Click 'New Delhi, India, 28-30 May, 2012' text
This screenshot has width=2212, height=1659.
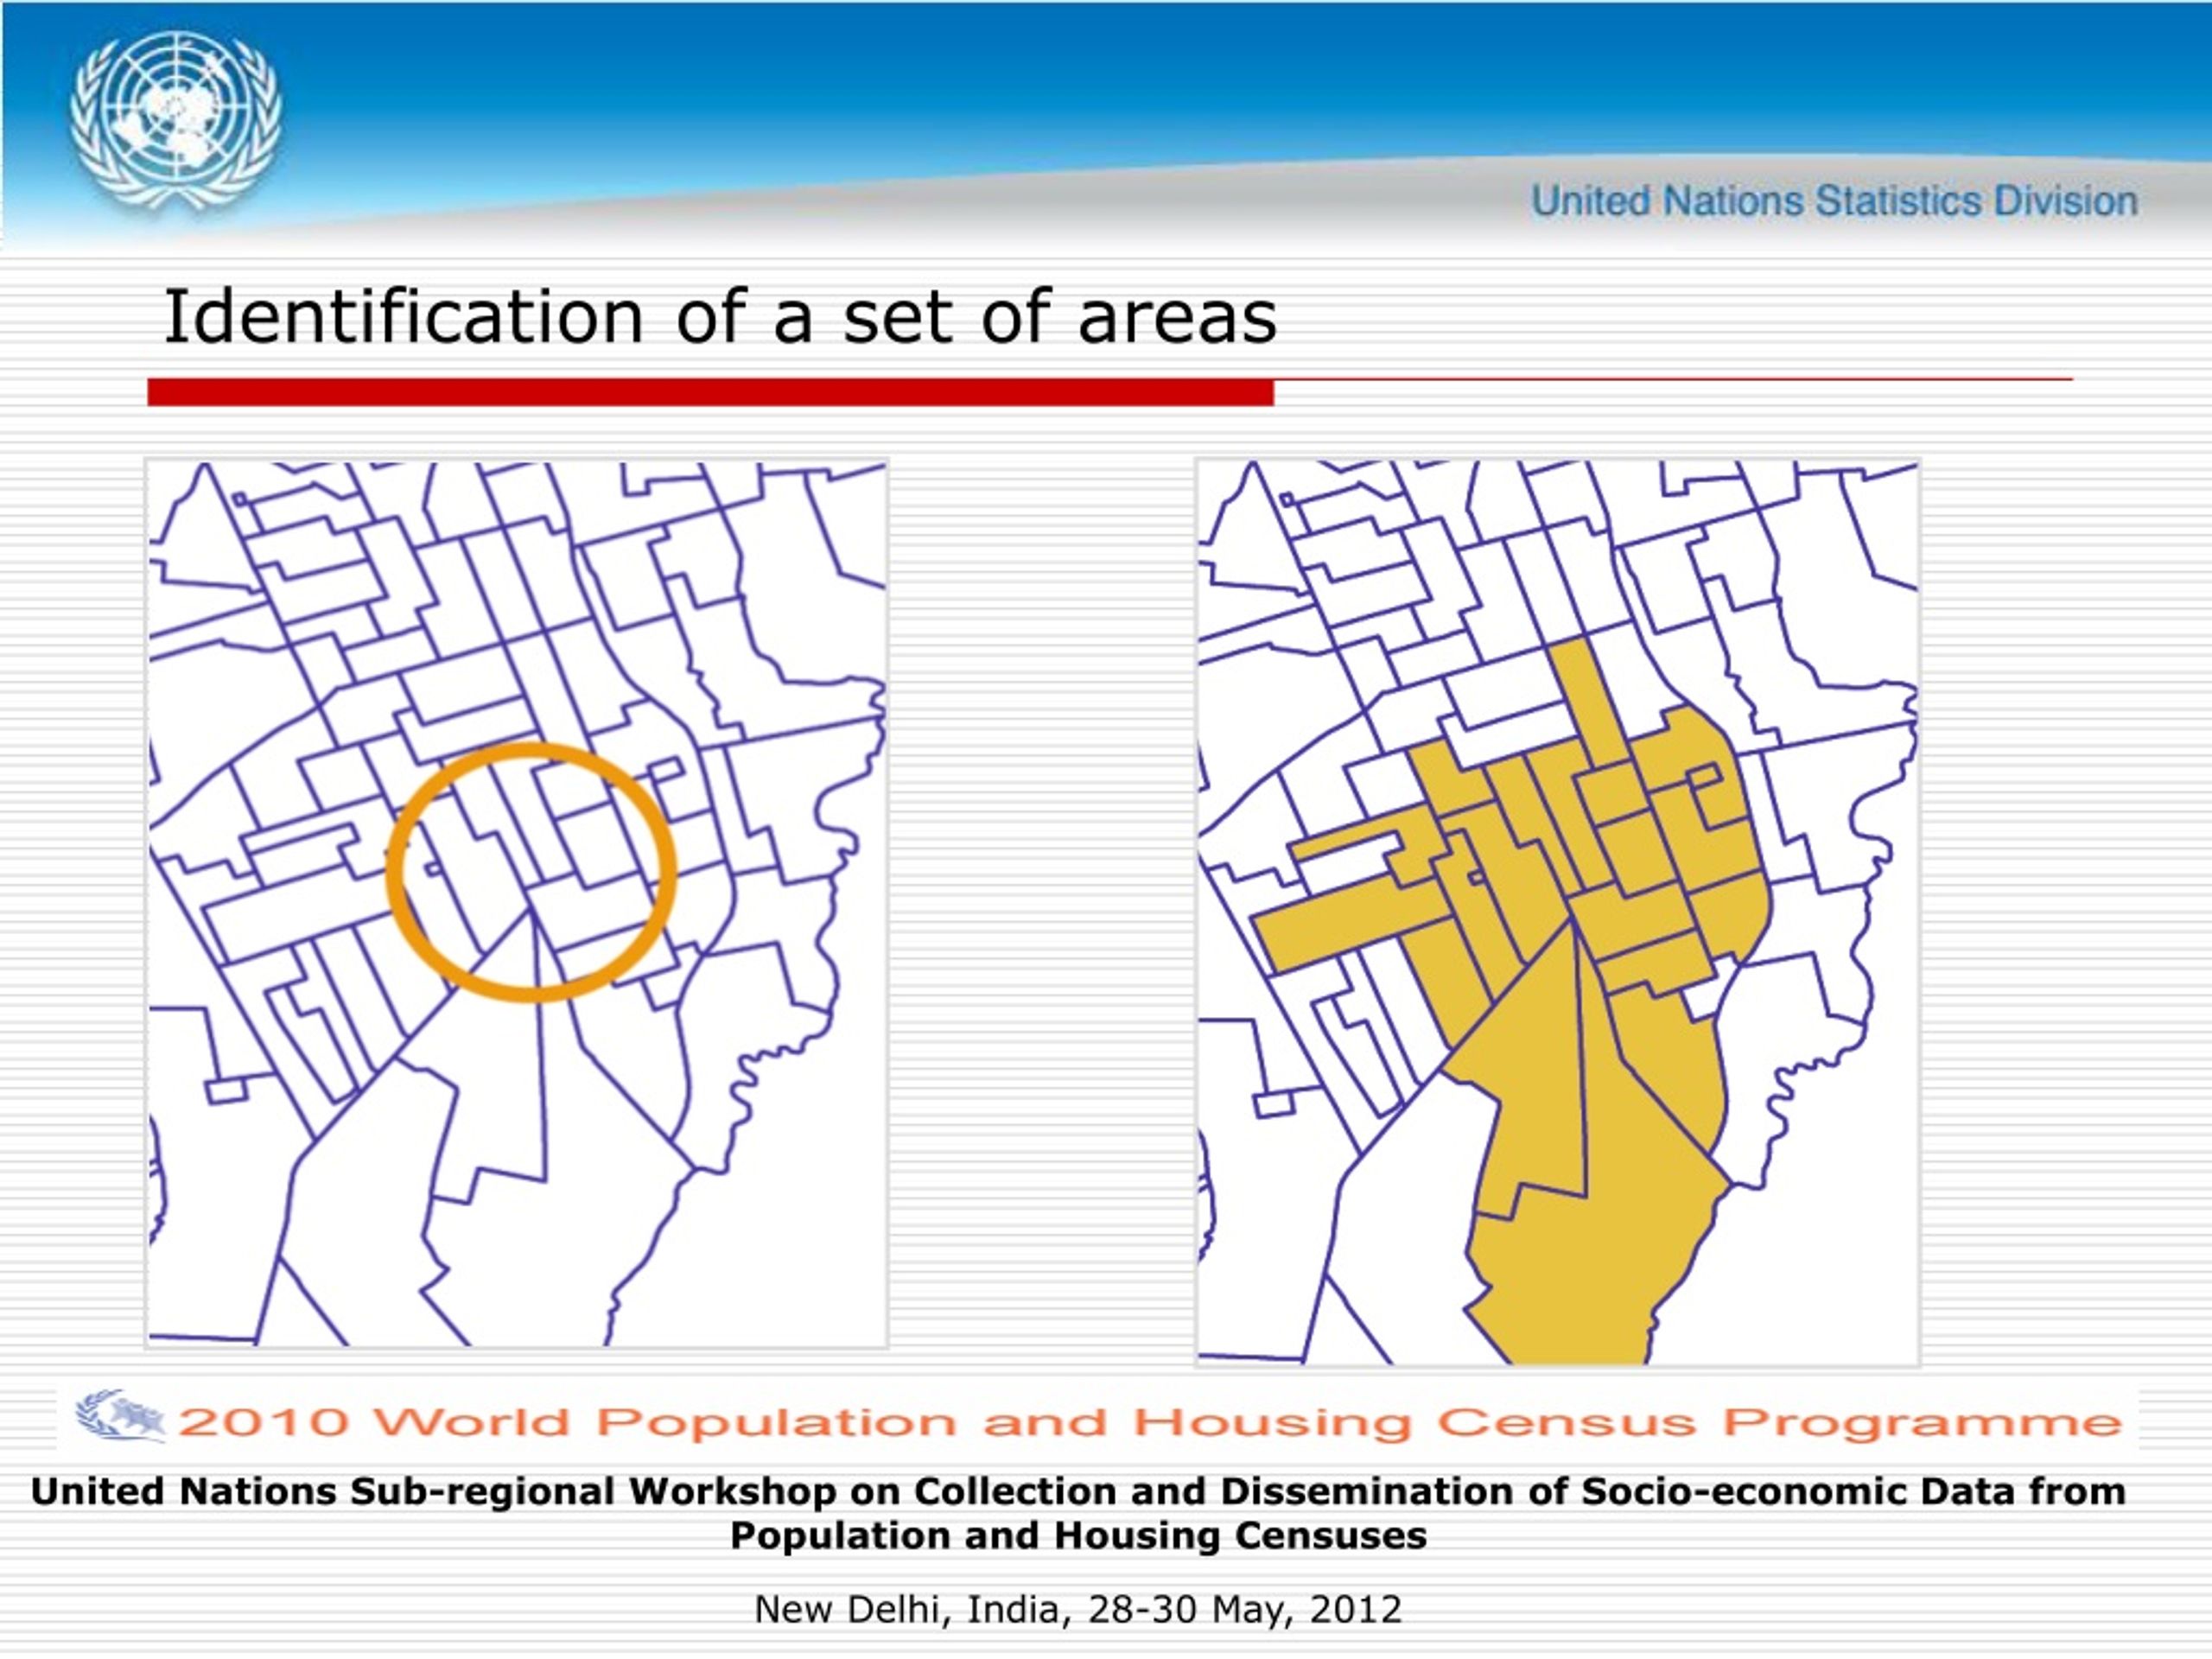(x=1078, y=1609)
